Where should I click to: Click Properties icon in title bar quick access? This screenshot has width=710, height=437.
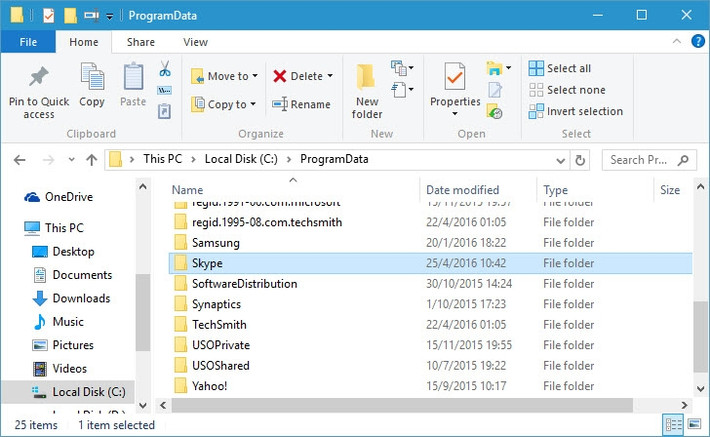coord(48,15)
